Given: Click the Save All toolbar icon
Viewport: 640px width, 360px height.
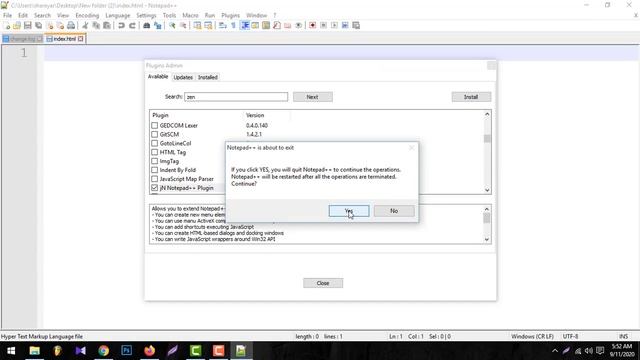Looking at the screenshot, I should coord(38,25).
